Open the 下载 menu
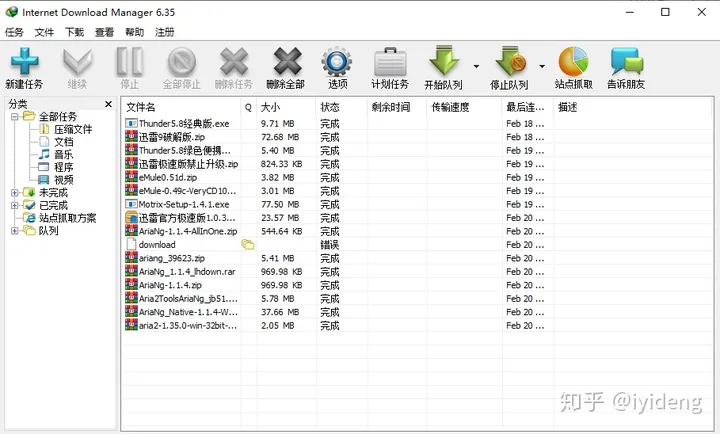The height and width of the screenshot is (434, 720). click(74, 32)
